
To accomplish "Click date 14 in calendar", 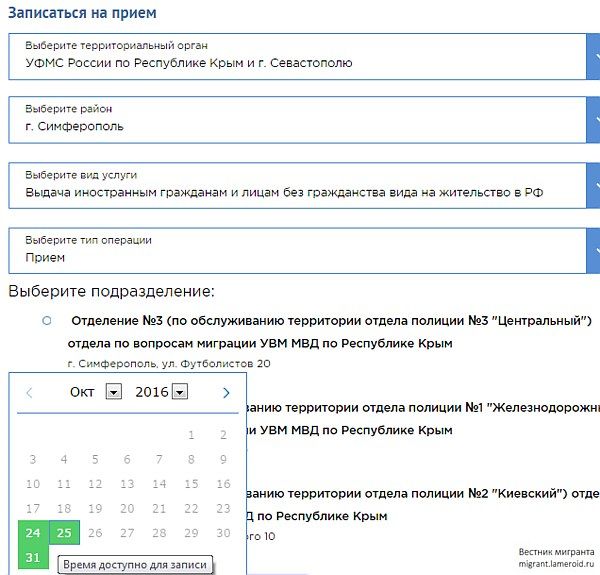I will [x=159, y=484].
